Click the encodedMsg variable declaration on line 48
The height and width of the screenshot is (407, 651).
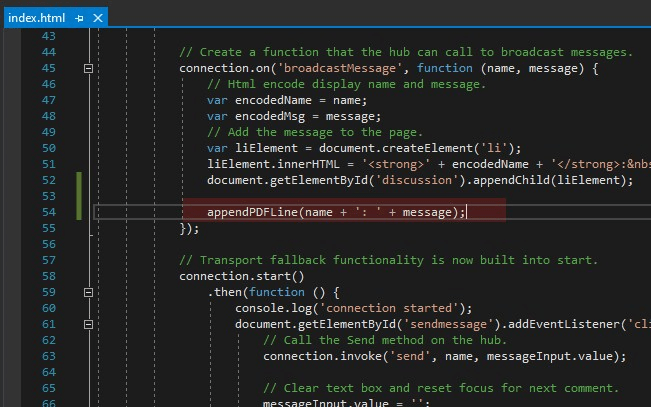[x=294, y=116]
